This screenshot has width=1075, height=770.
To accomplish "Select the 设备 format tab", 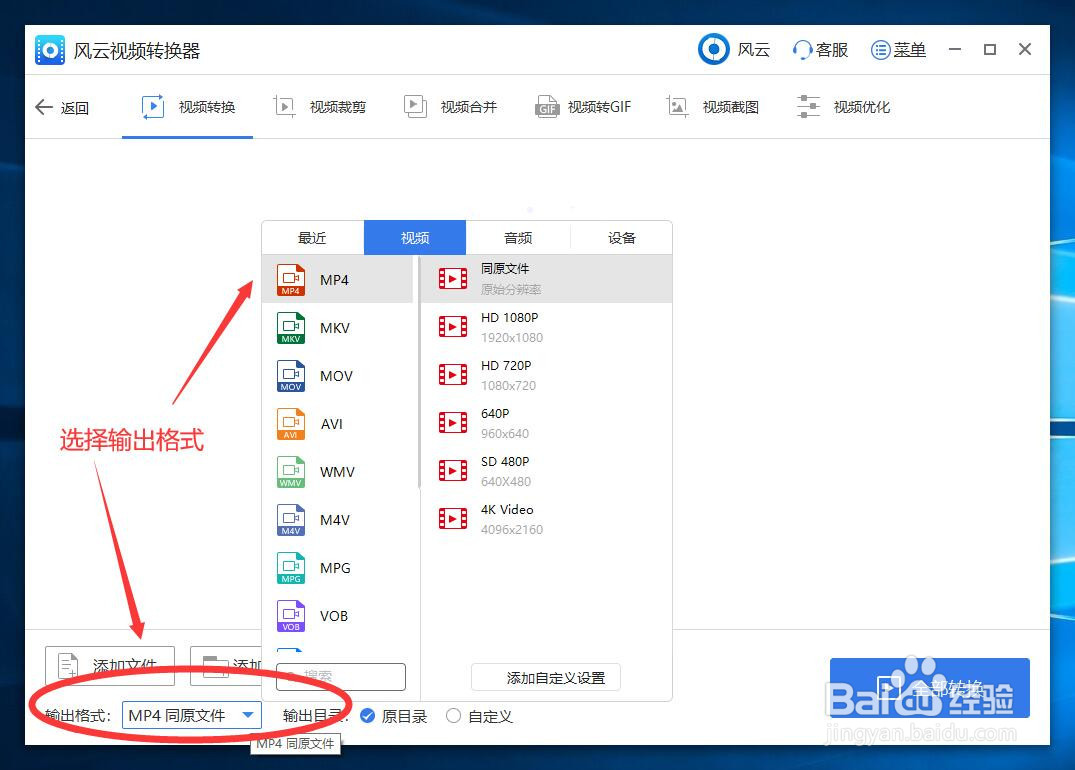I will click(x=621, y=238).
